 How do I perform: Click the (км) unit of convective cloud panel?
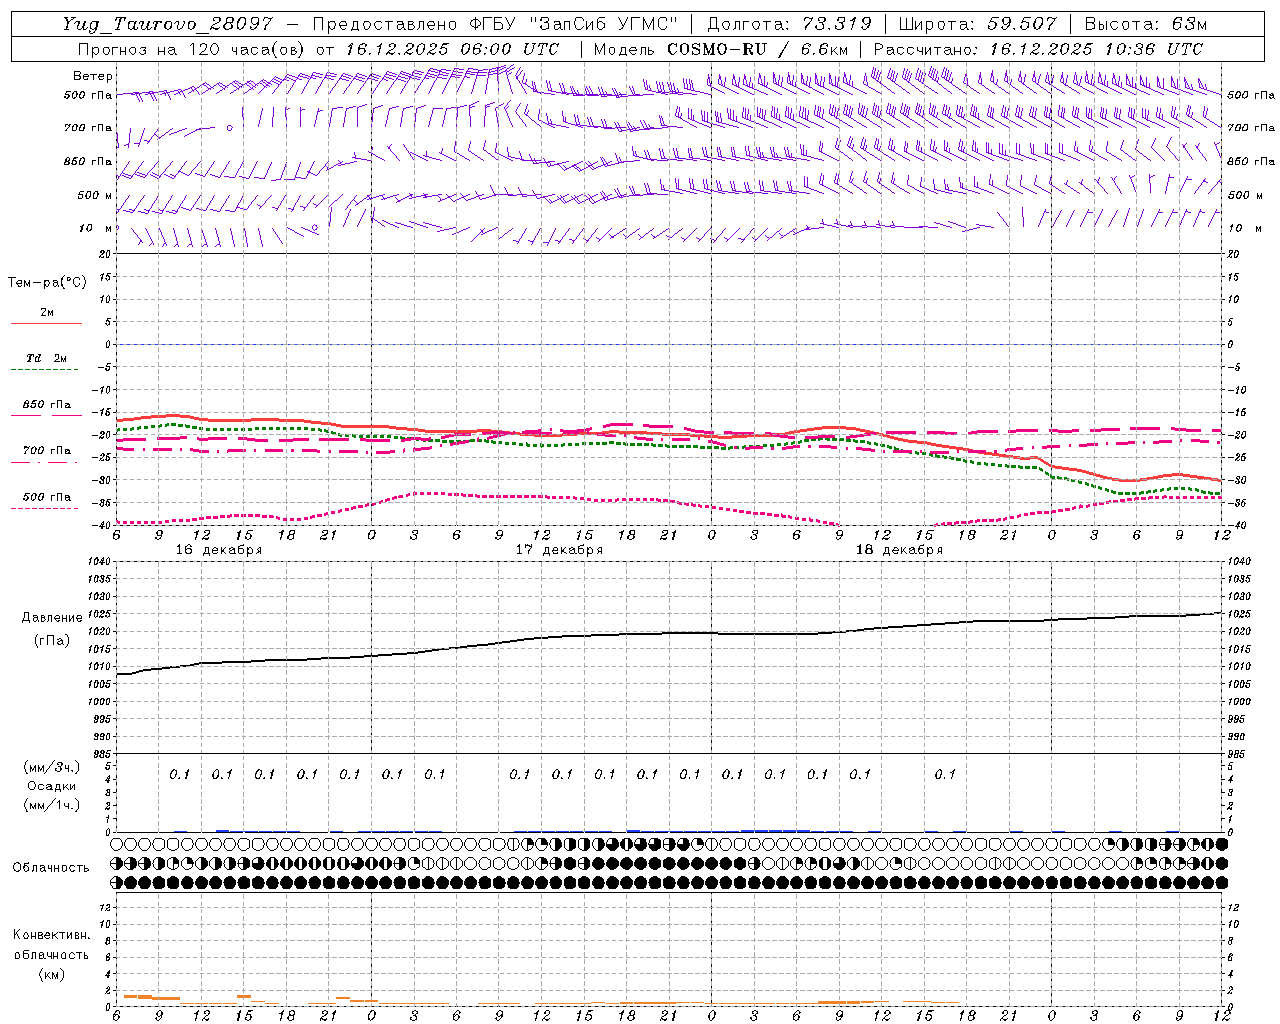[x=51, y=974]
